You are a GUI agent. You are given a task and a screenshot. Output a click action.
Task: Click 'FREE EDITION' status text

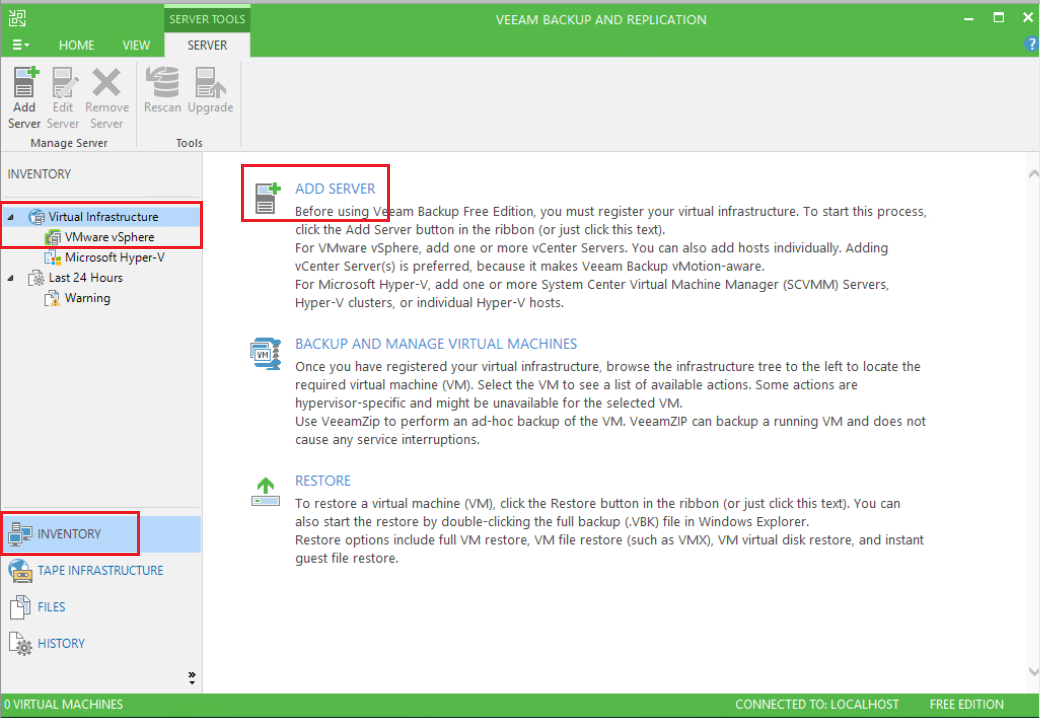pos(966,704)
